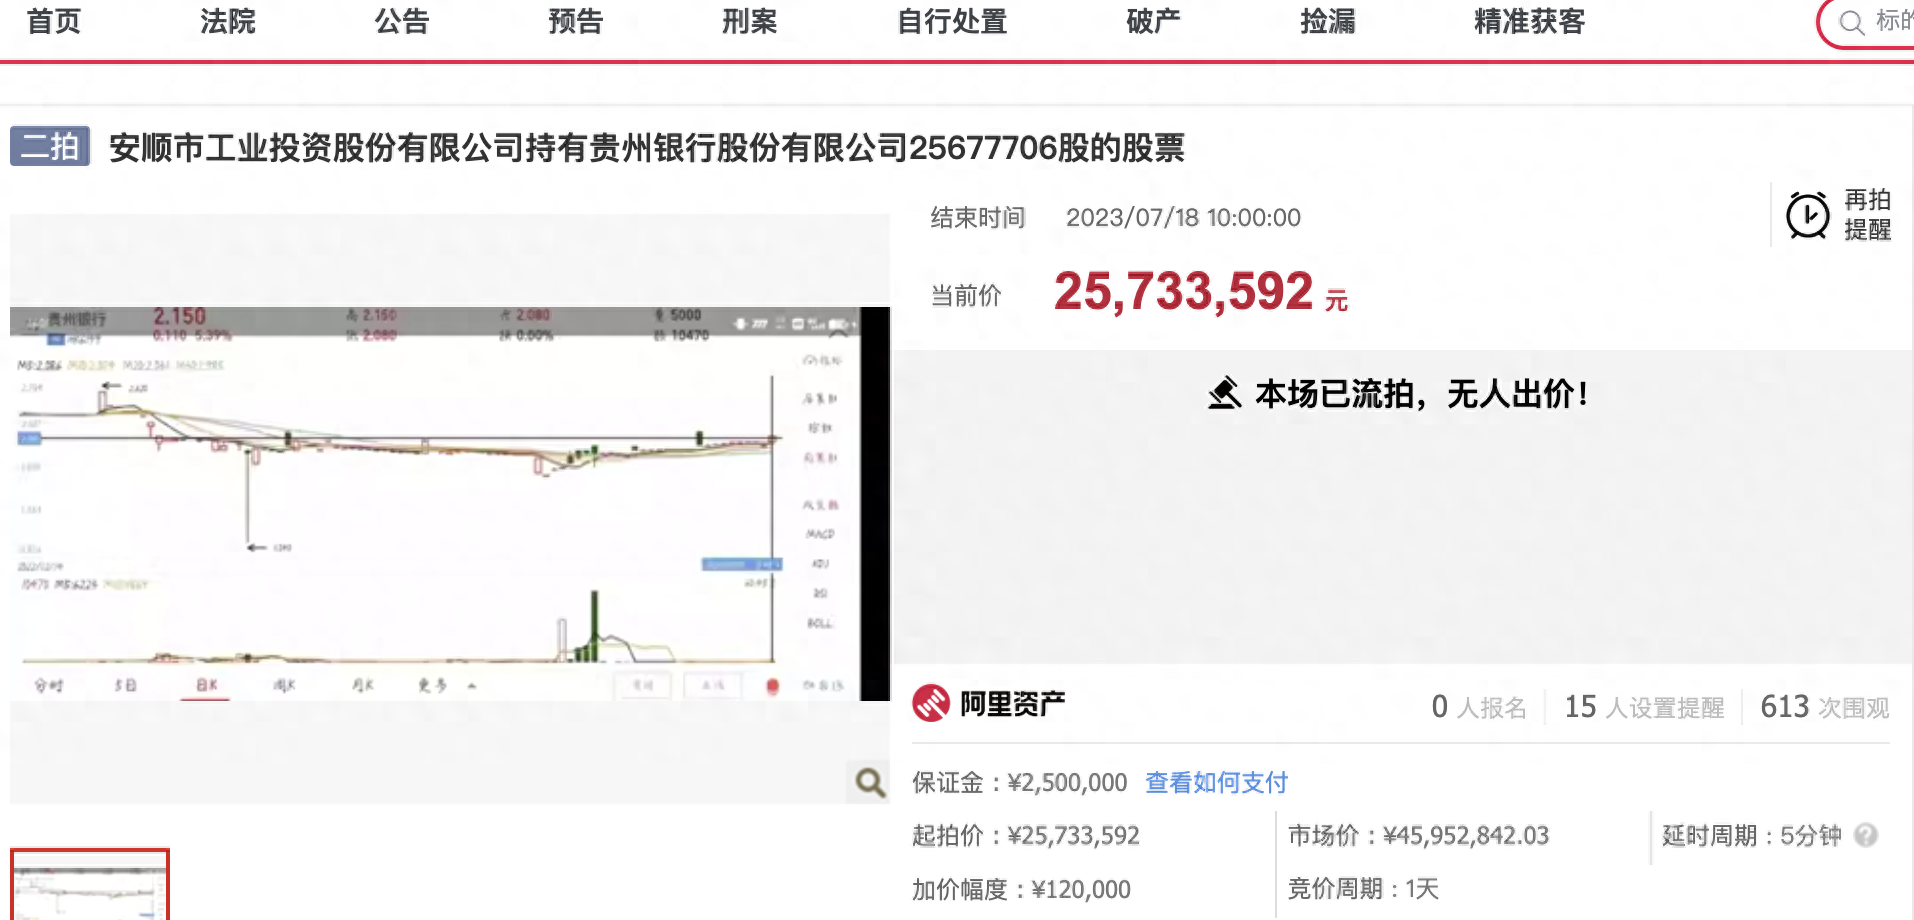1914x920 pixels.
Task: Switch to the 刑案 section
Action: point(749,21)
